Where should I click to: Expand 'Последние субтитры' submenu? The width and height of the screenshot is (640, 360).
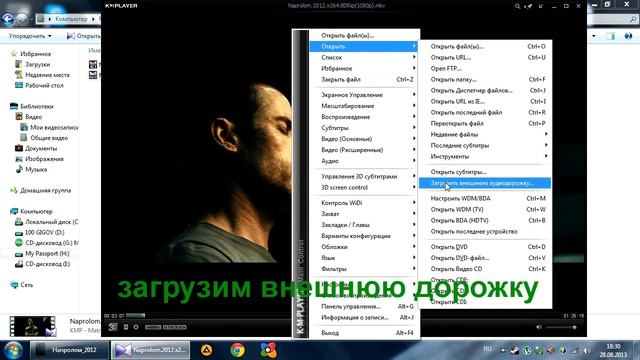485,145
